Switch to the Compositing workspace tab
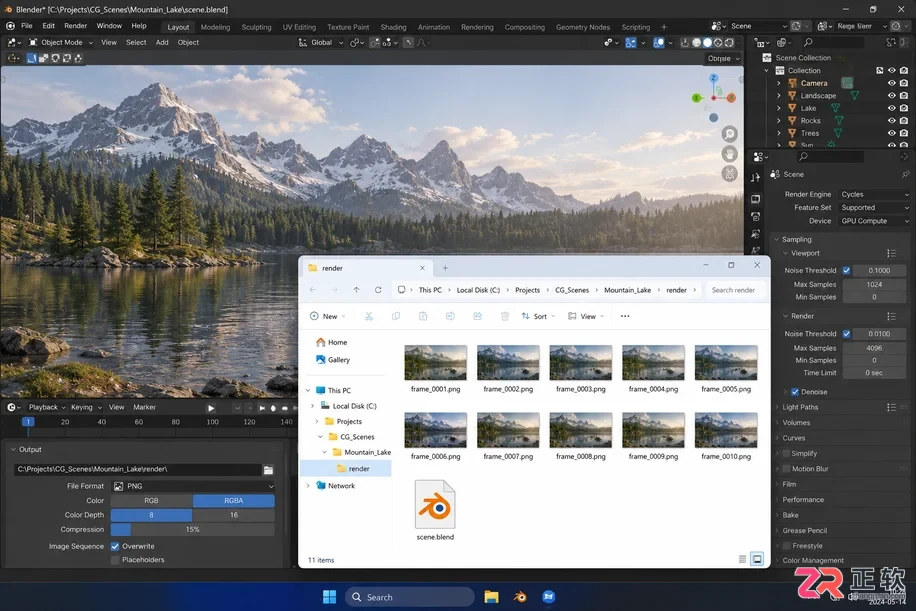Image resolution: width=916 pixels, height=611 pixels. click(524, 27)
